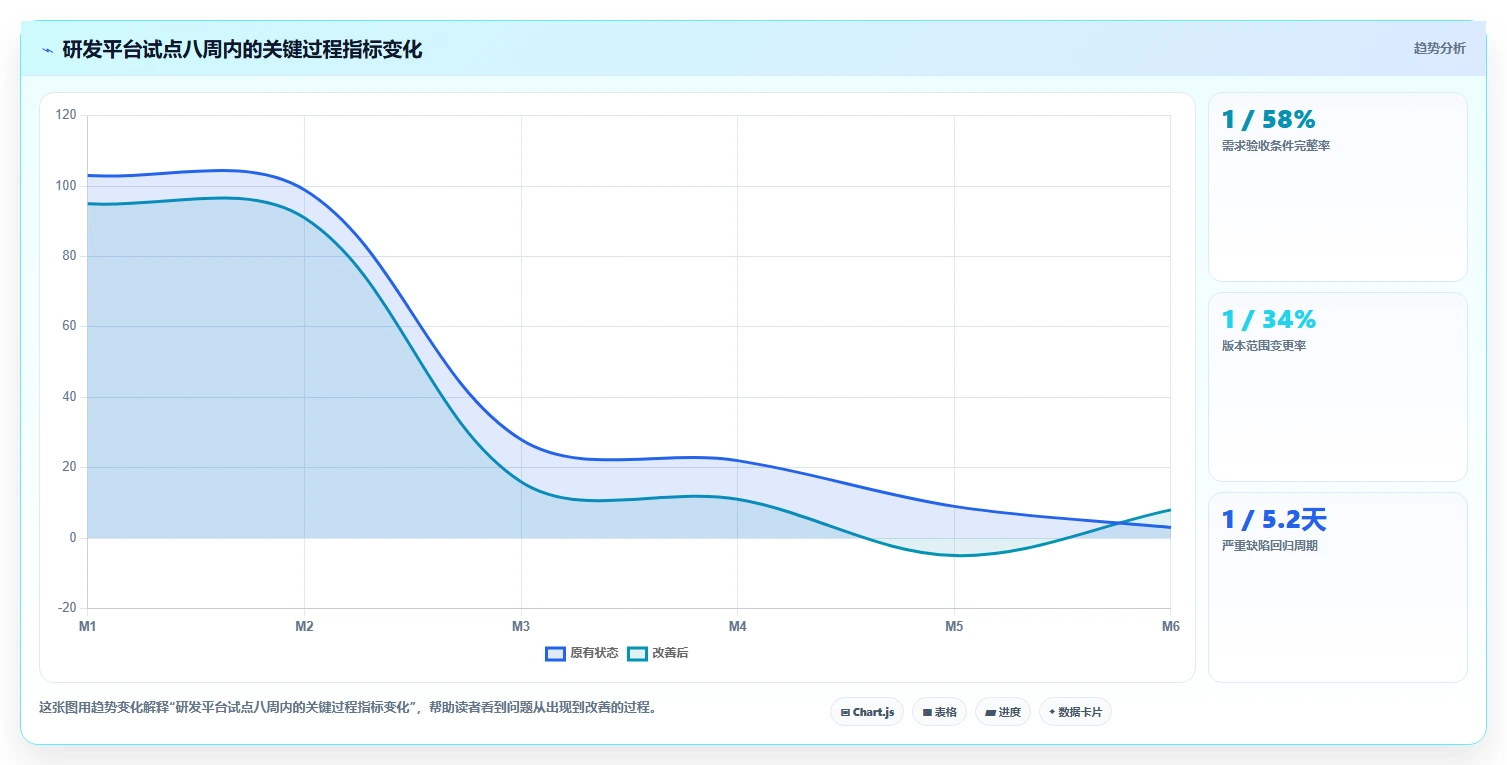1507x765 pixels.
Task: Click the M4 axis label
Action: 737,627
